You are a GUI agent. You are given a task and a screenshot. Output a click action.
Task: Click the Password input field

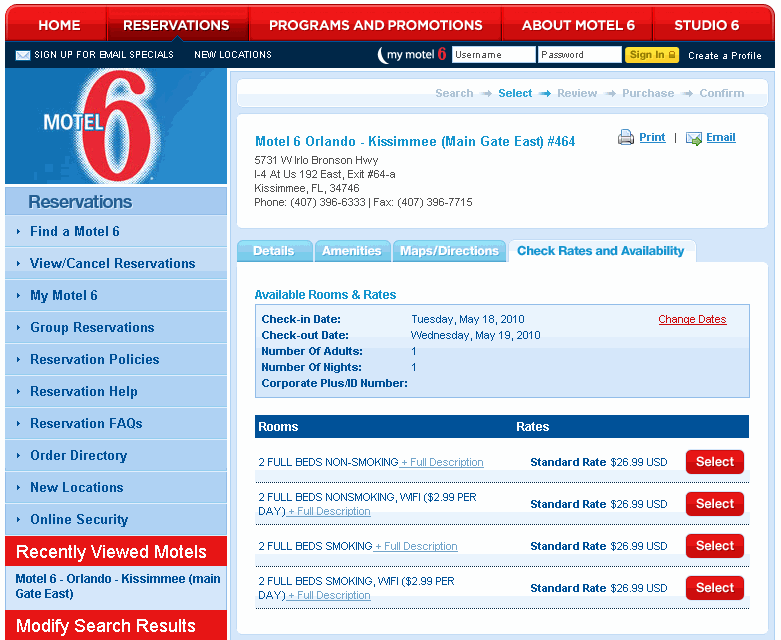coord(579,55)
